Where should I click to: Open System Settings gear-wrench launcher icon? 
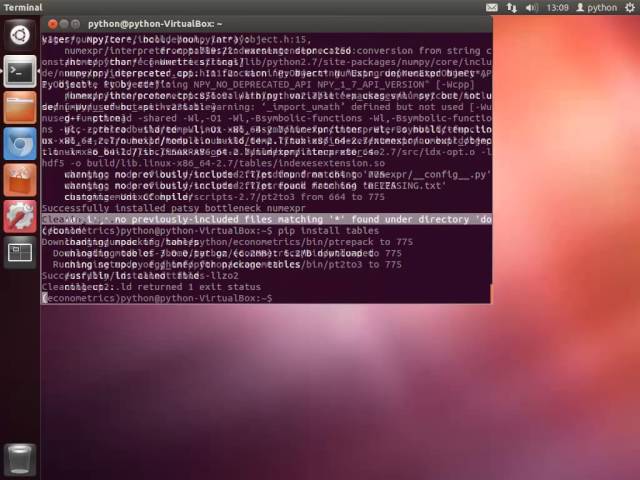(20, 216)
